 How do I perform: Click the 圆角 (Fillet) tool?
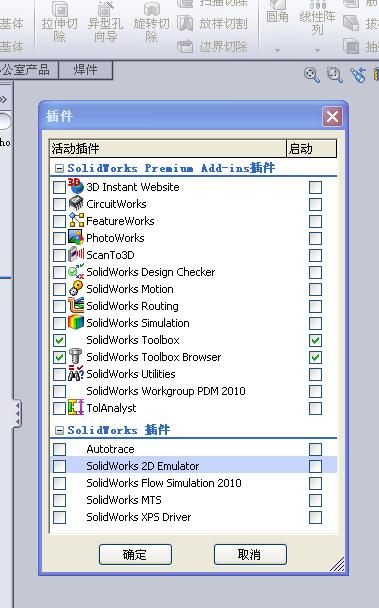(277, 12)
